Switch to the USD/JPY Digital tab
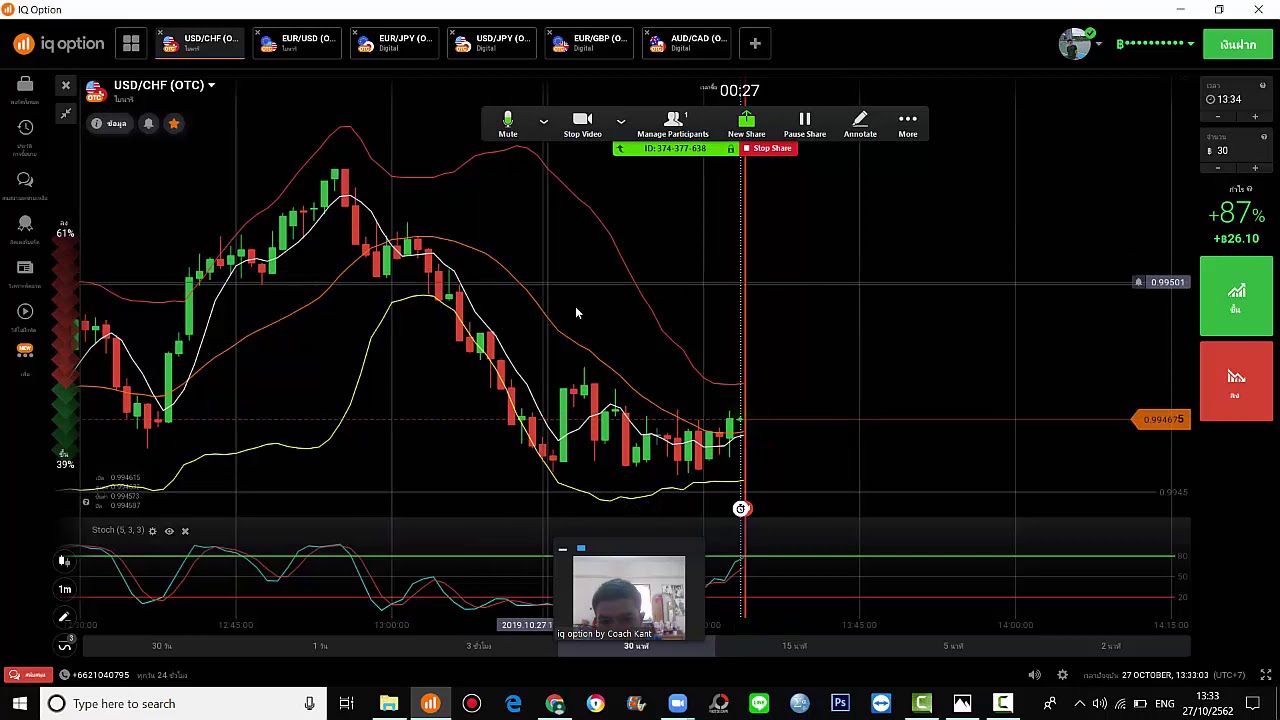Screen dimensions: 1280x720 (492, 43)
